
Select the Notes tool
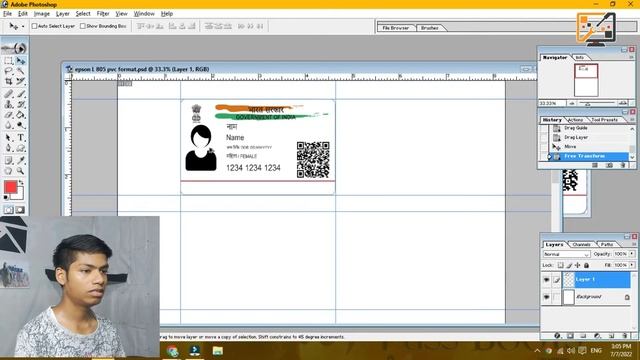8,161
